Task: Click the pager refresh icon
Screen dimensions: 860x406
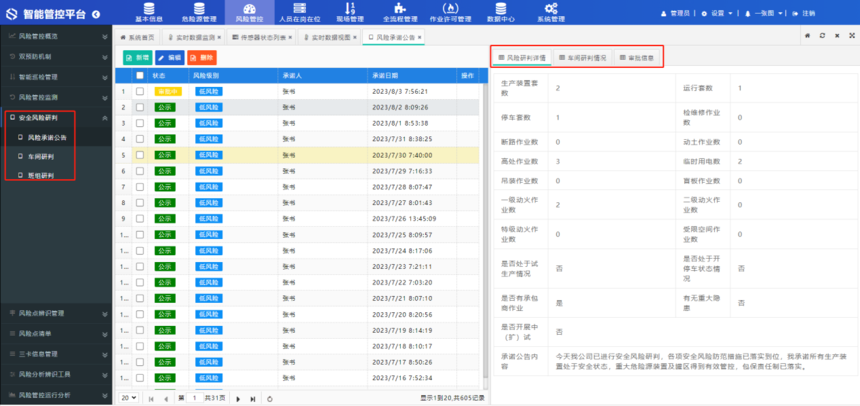Action: [x=270, y=398]
